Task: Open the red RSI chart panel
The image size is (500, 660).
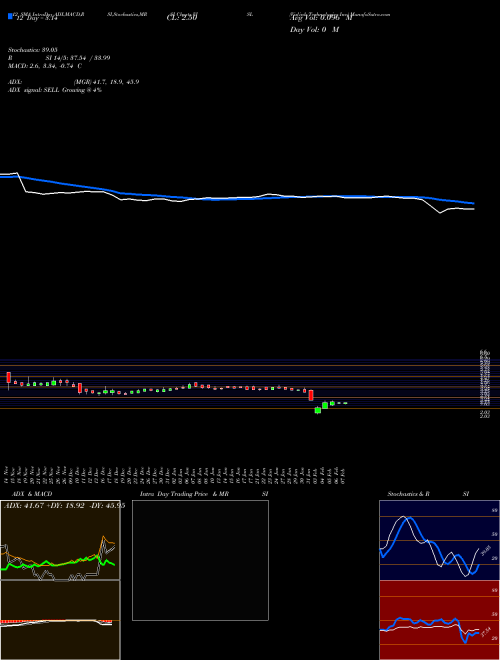Action: click(439, 620)
